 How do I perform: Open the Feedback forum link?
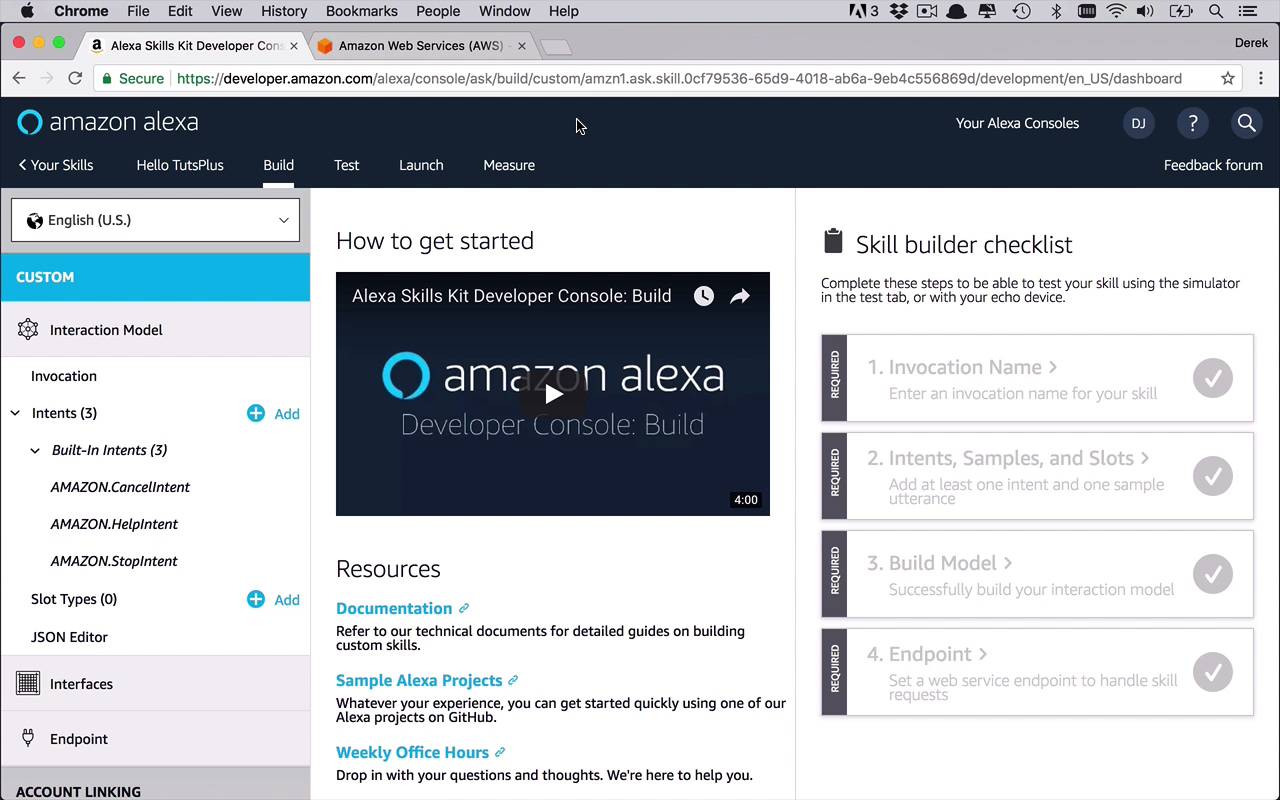(x=1213, y=165)
